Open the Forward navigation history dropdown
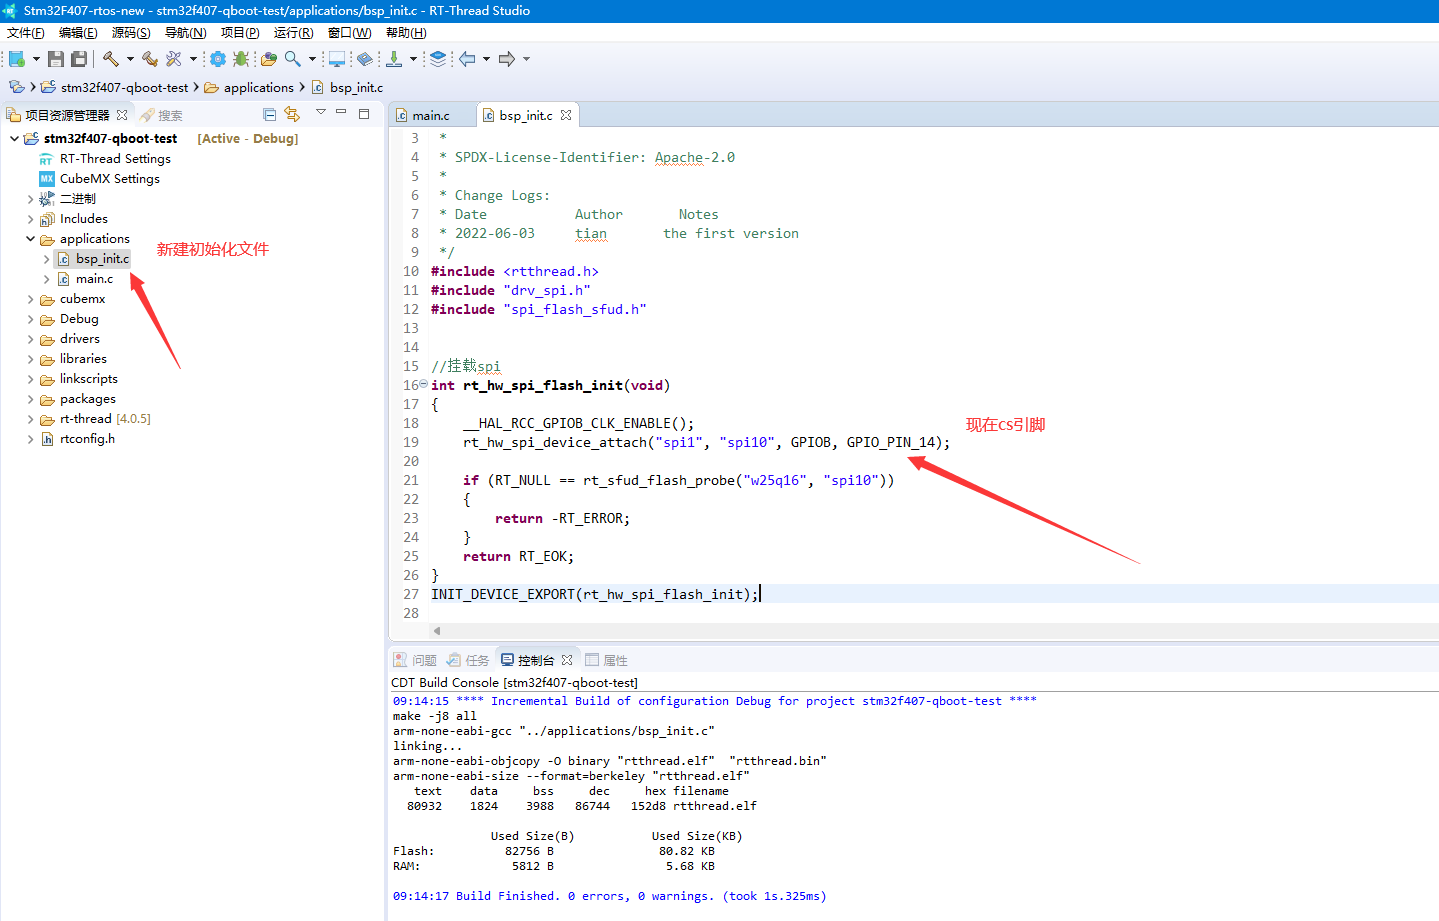1439x921 pixels. (x=526, y=59)
